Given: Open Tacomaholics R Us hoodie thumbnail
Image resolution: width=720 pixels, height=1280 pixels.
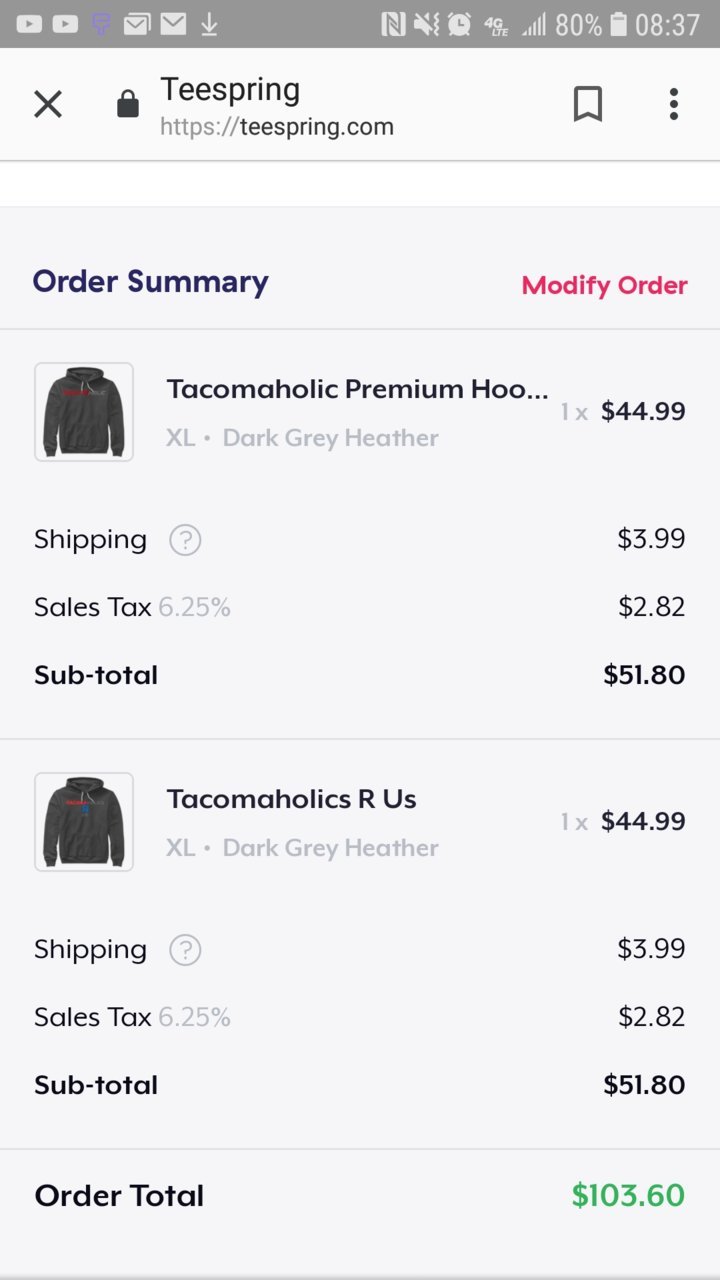Looking at the screenshot, I should point(84,822).
